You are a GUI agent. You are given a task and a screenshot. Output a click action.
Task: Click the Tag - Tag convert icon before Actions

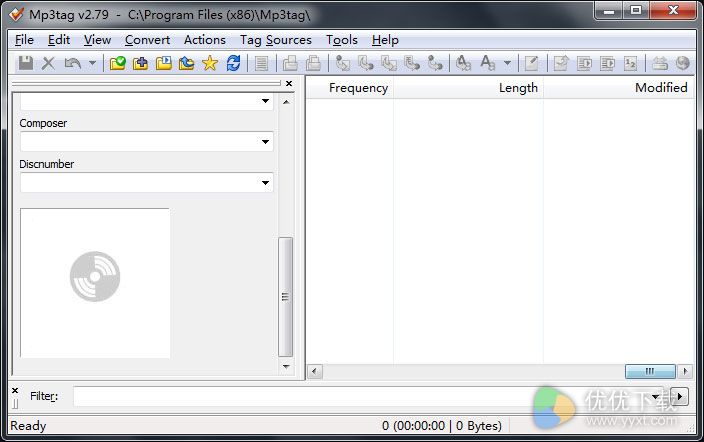tap(435, 63)
